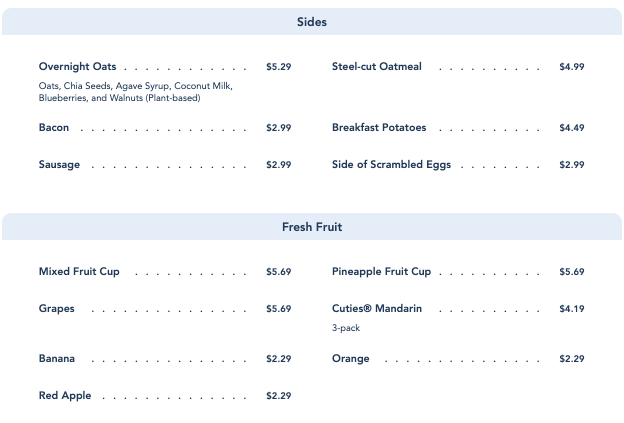Click the Sides section header
Viewport: 624px width, 423px height.
click(312, 22)
